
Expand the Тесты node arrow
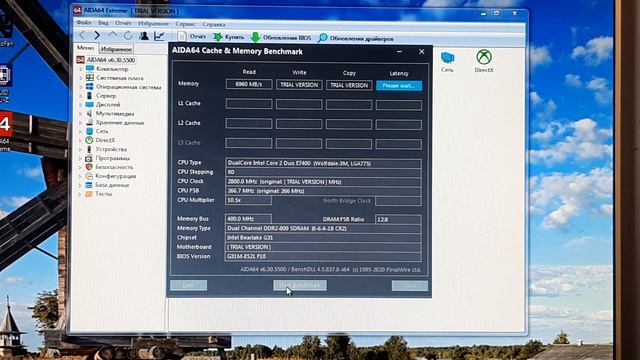[x=80, y=194]
